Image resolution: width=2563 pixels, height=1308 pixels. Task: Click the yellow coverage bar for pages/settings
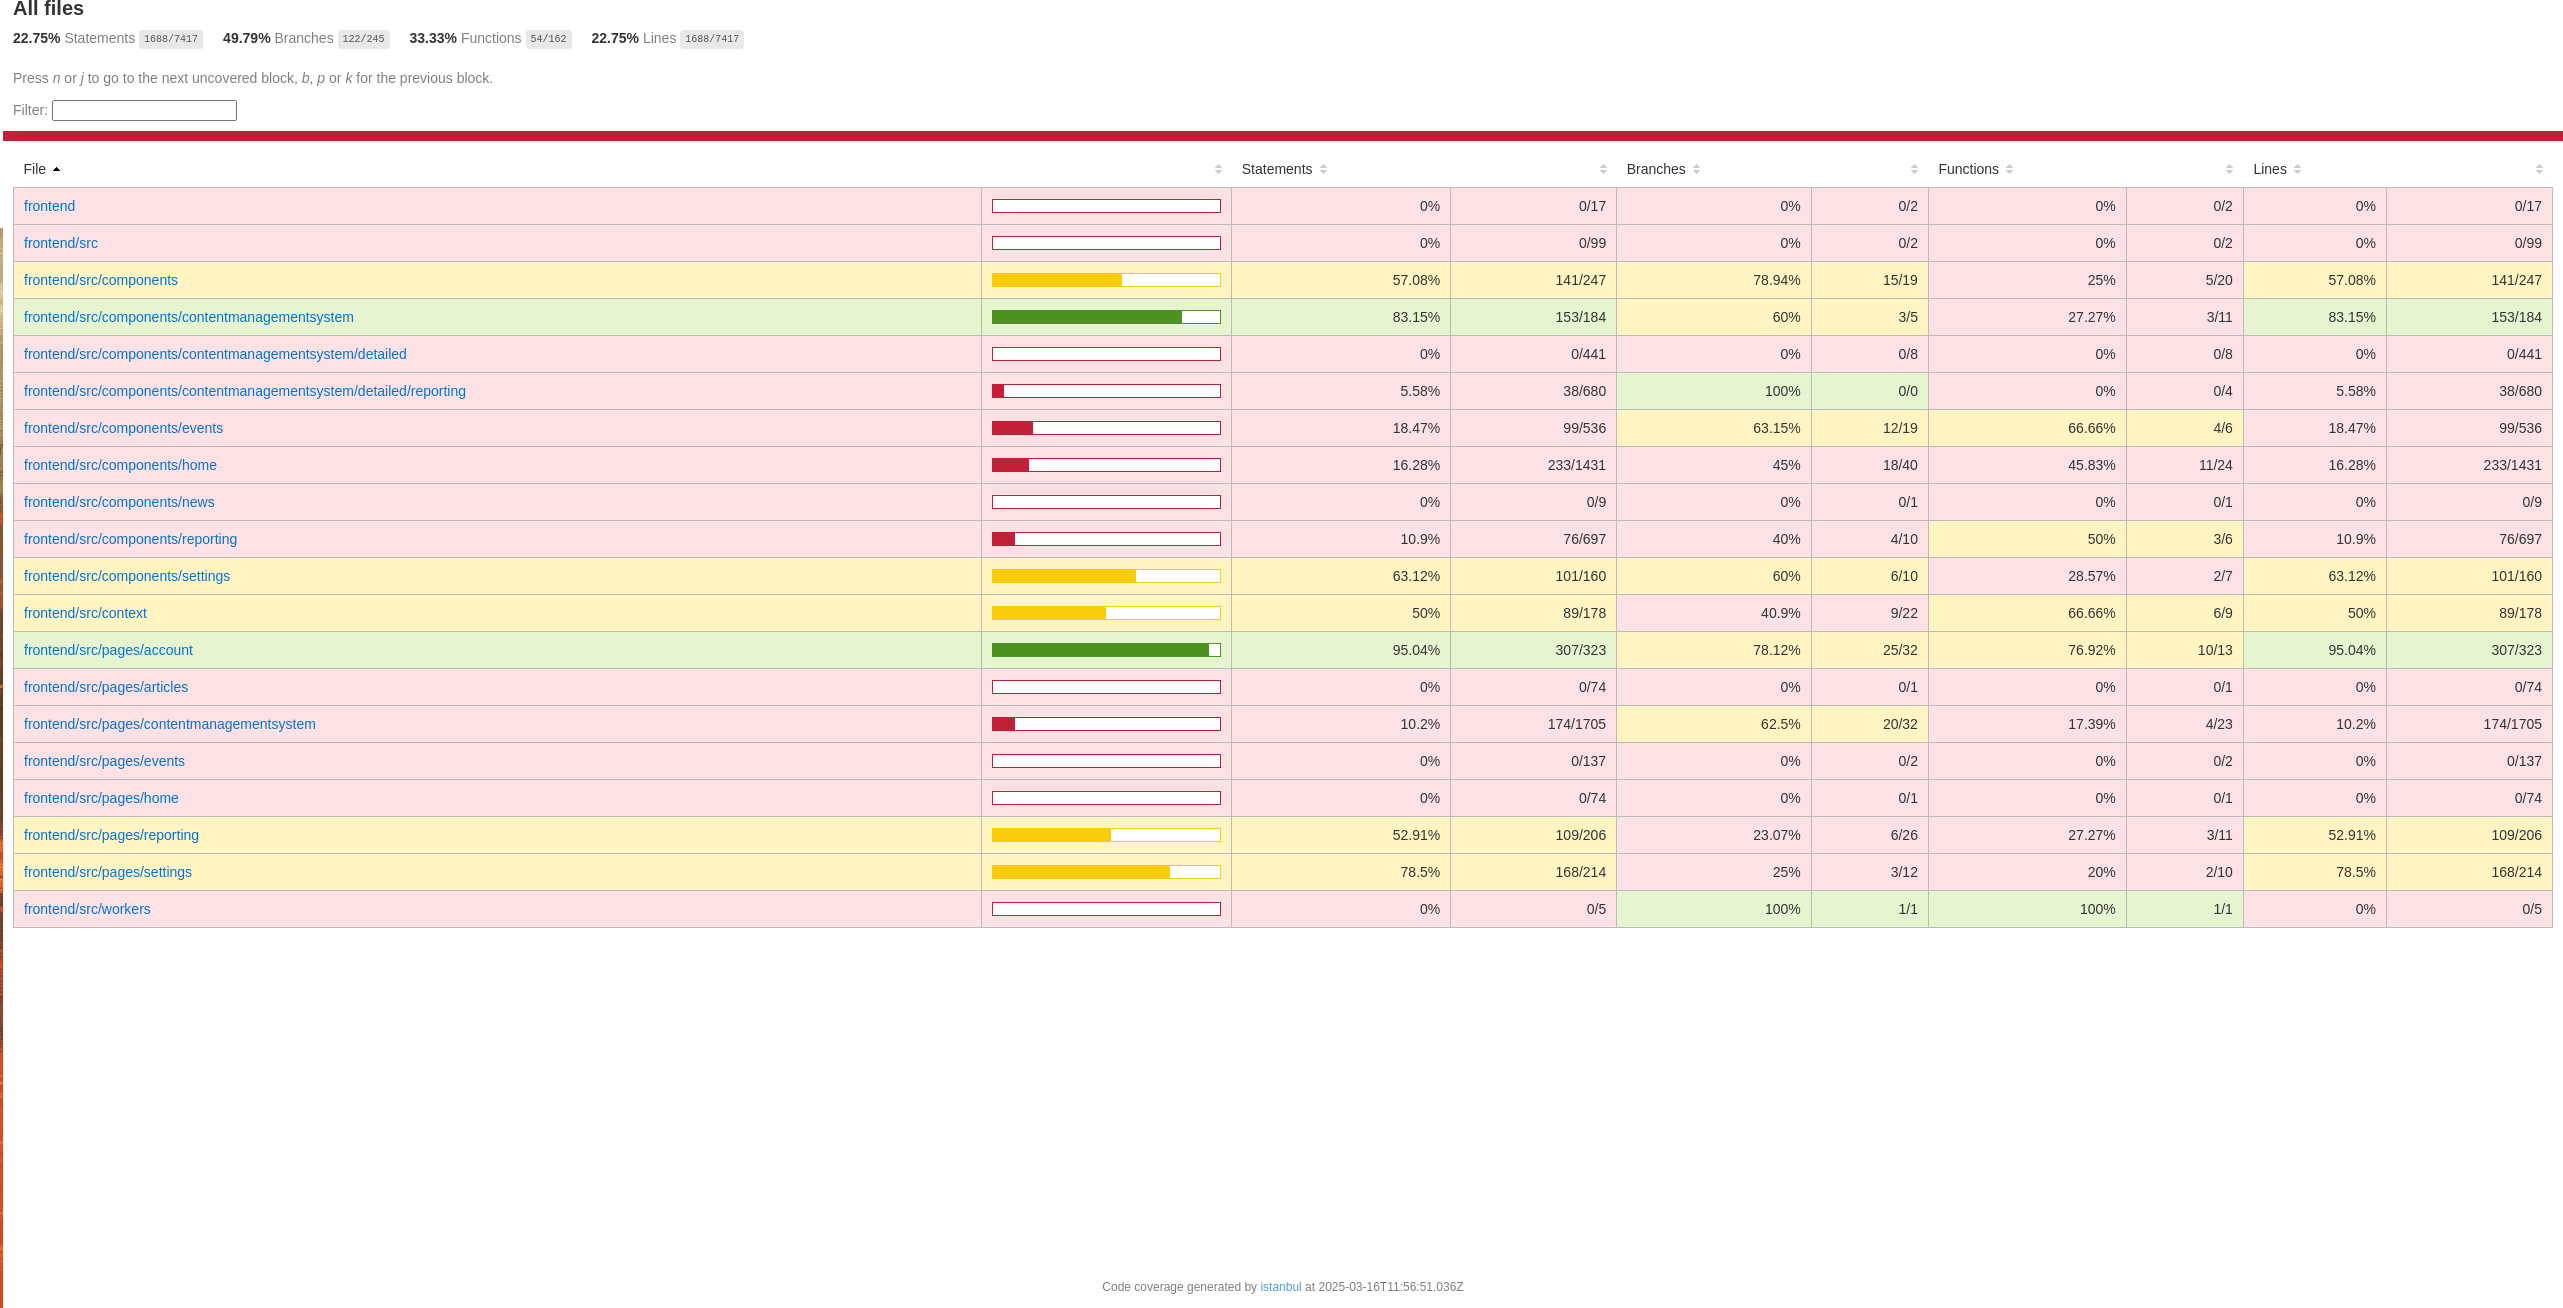tap(1080, 872)
